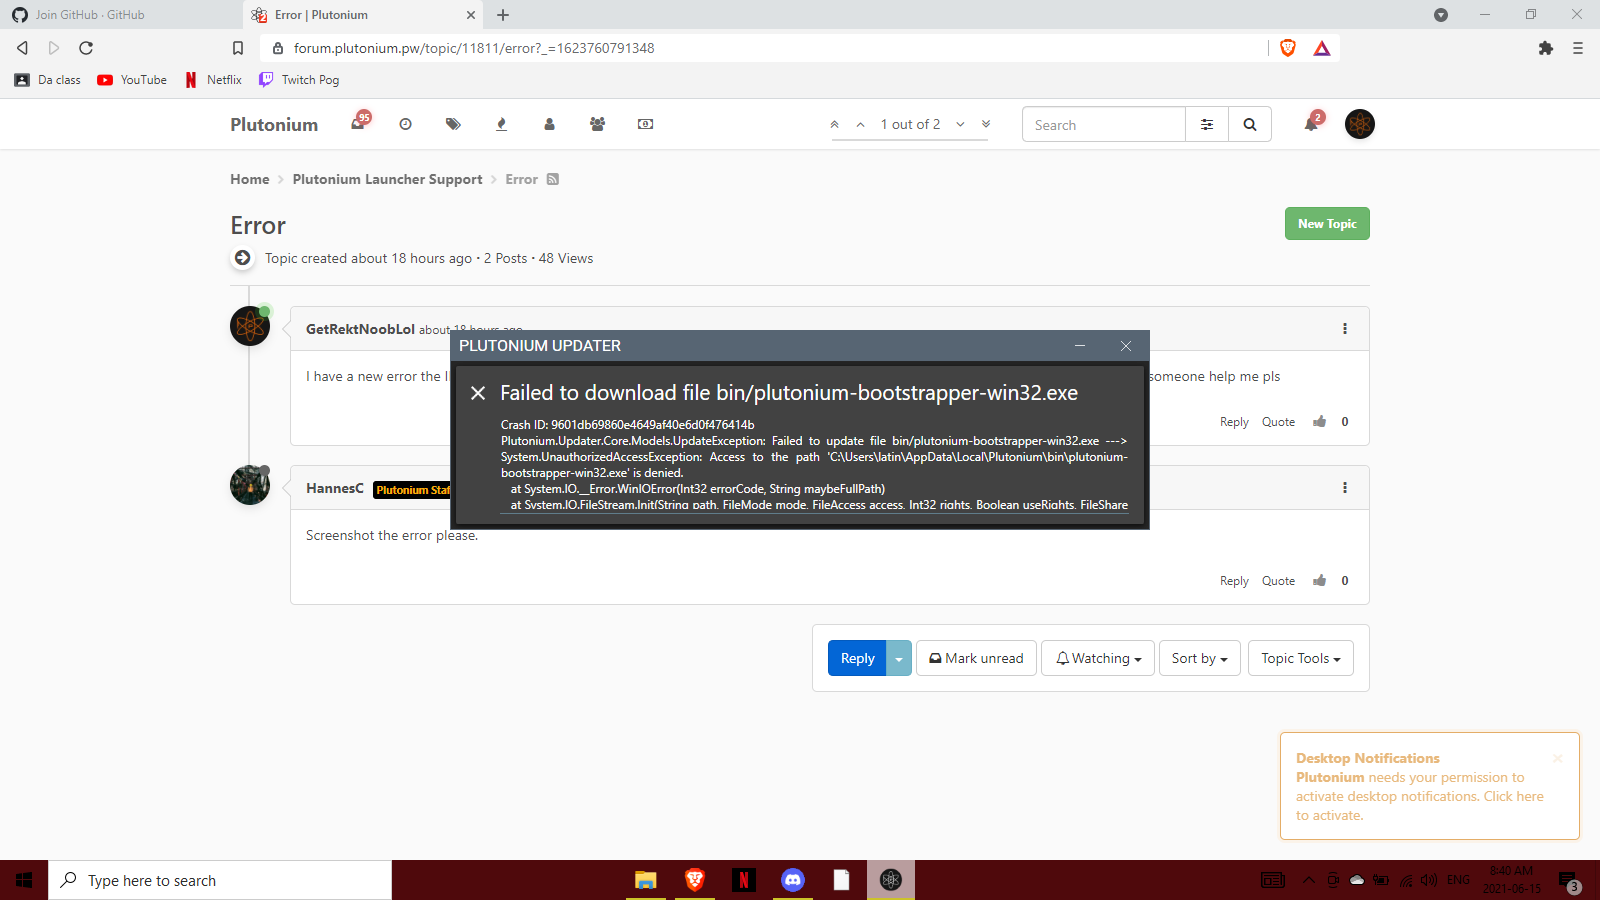Reply to GetRektNoobLol's post

1234,422
